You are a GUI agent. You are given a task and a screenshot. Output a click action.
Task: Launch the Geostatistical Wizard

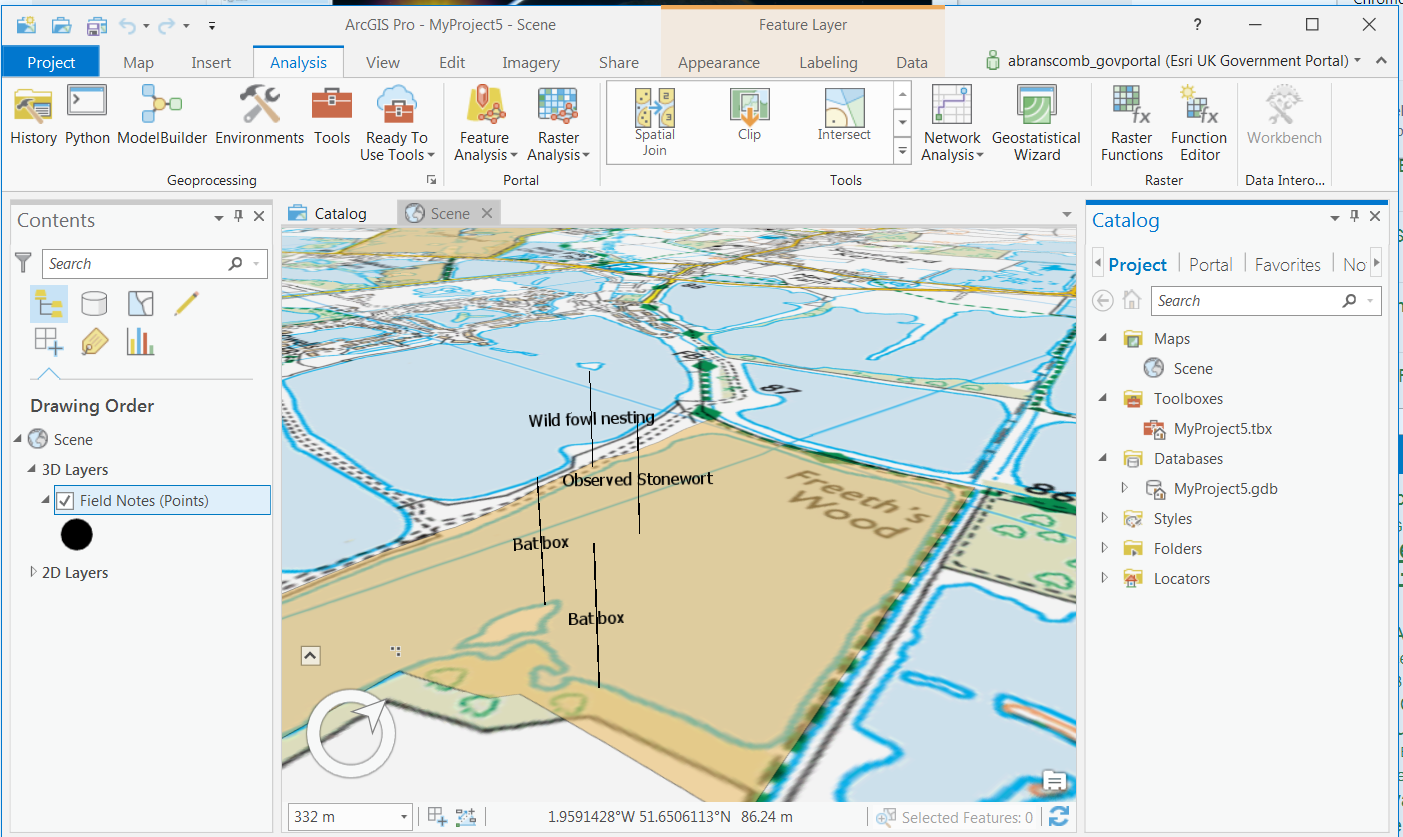[x=1036, y=124]
